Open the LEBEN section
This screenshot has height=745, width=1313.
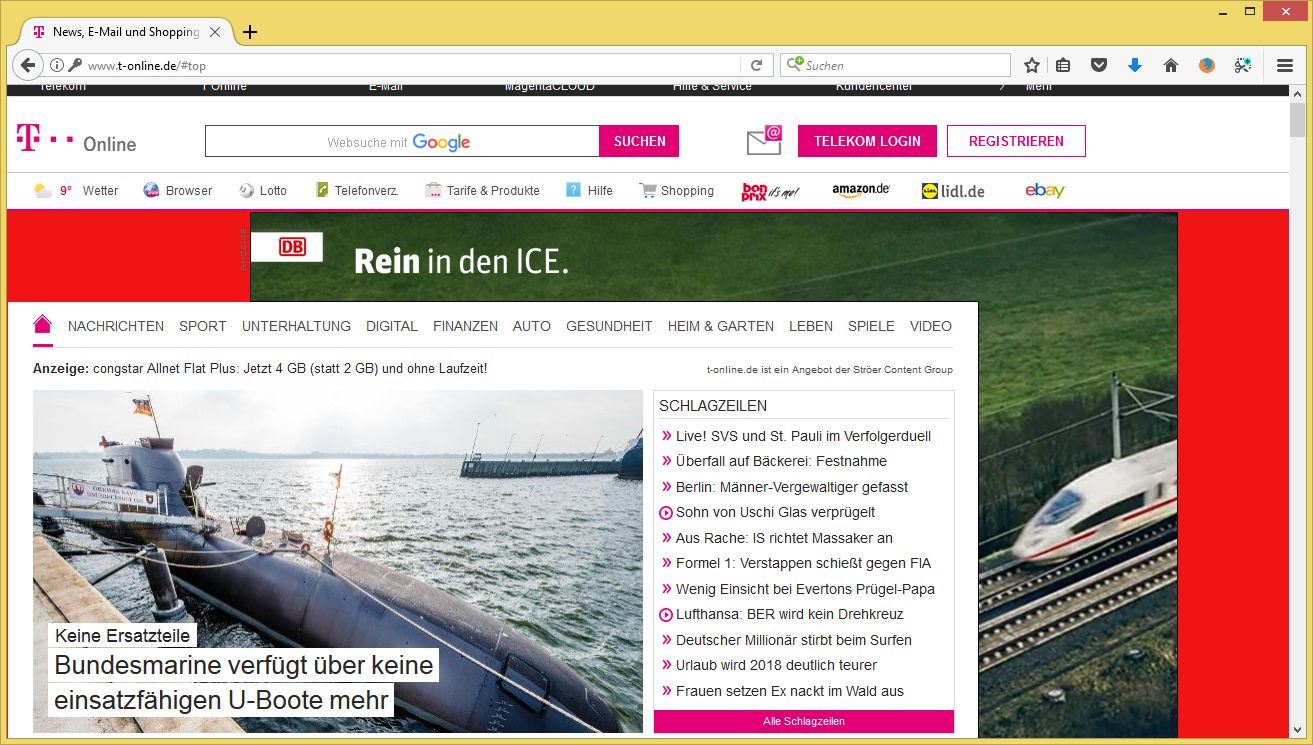click(x=811, y=326)
